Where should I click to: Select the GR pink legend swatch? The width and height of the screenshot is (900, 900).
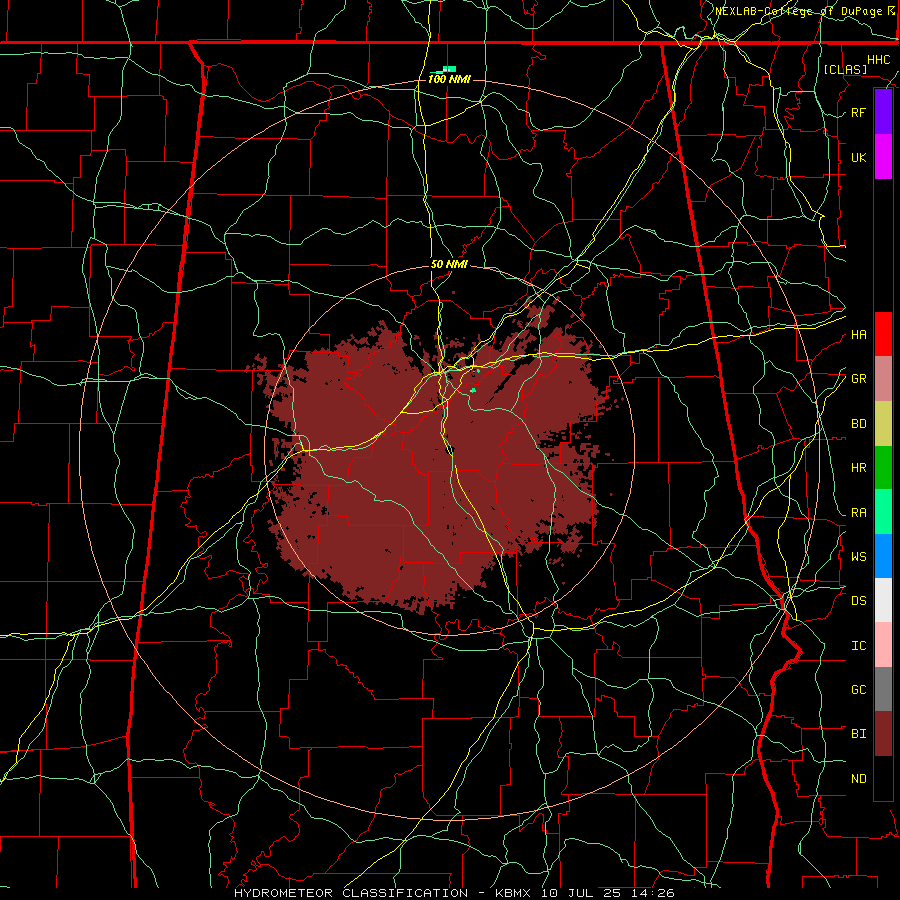click(x=883, y=379)
